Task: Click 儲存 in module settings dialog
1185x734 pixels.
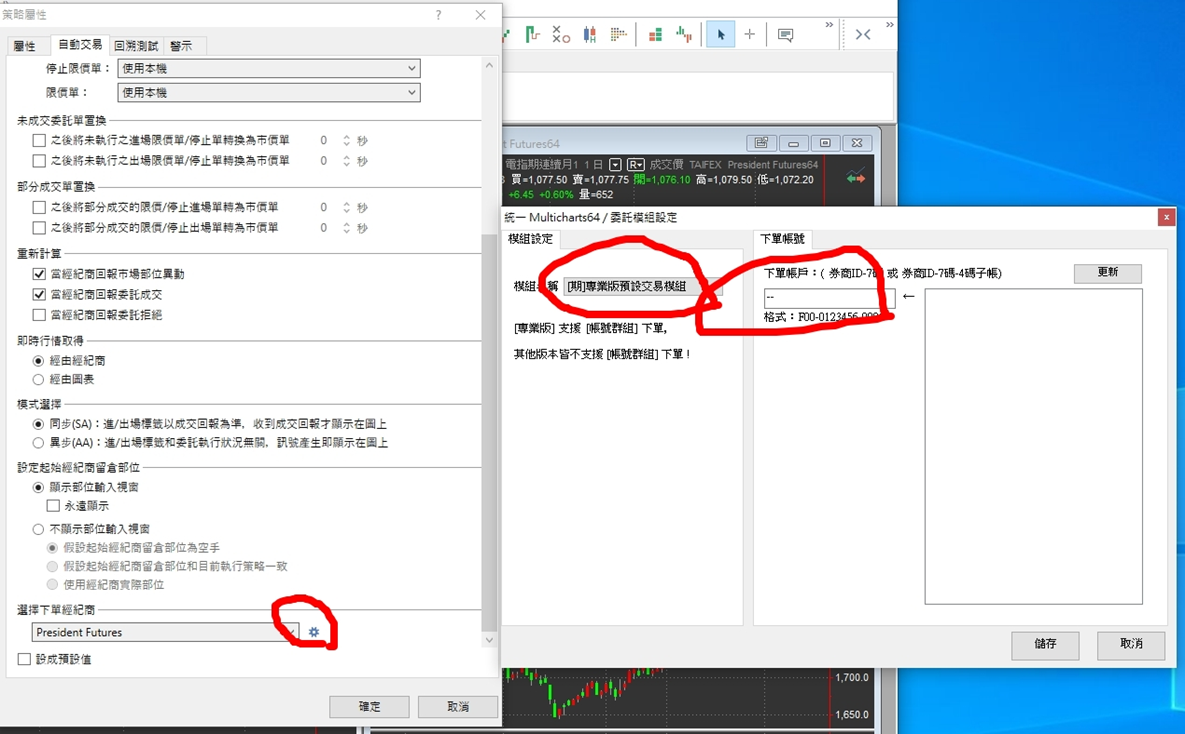Action: click(1045, 645)
